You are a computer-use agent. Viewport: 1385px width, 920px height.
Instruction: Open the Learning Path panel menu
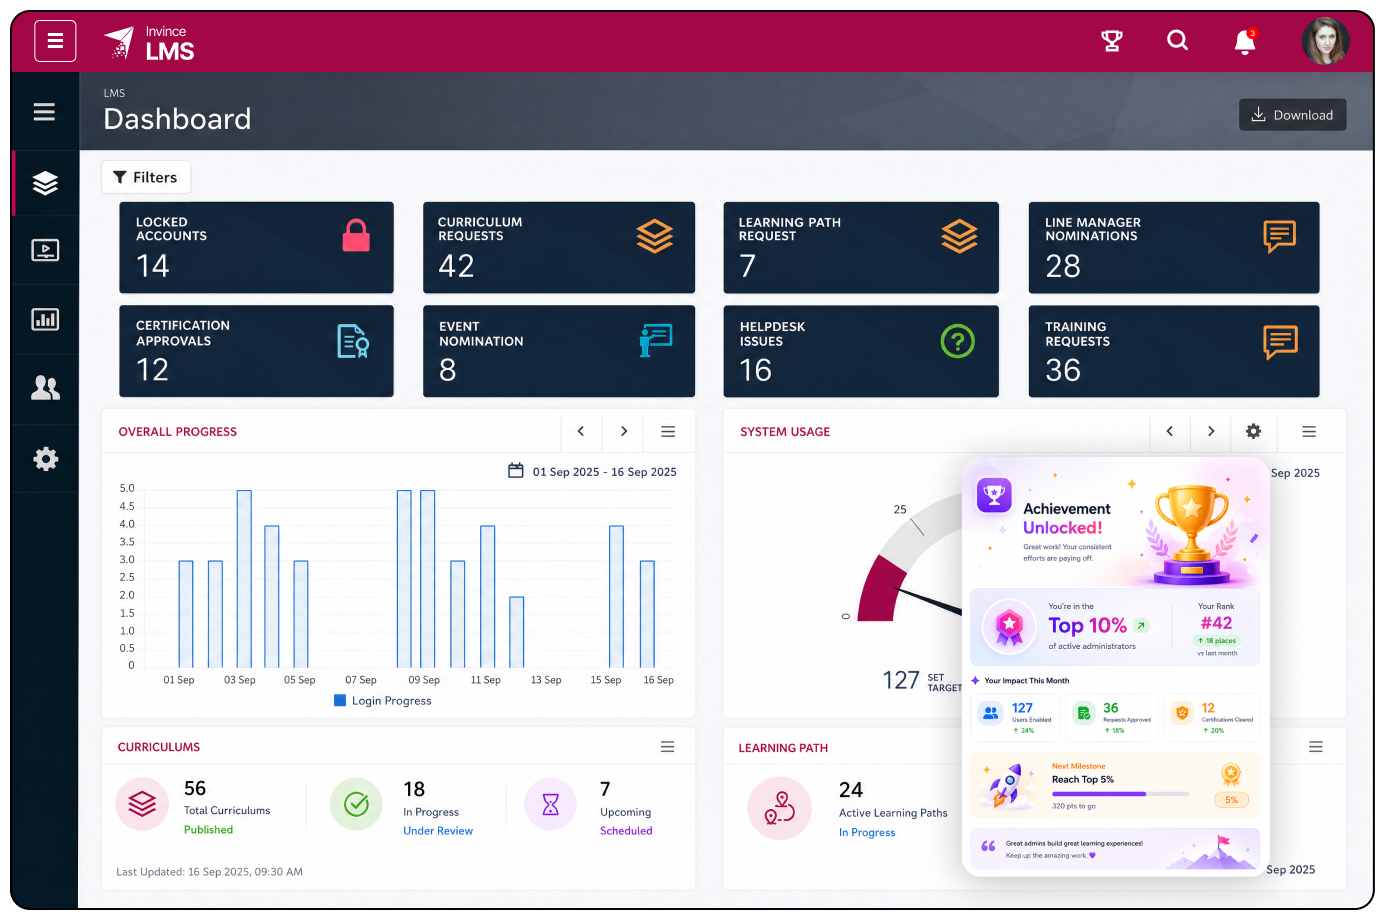coord(1316,747)
